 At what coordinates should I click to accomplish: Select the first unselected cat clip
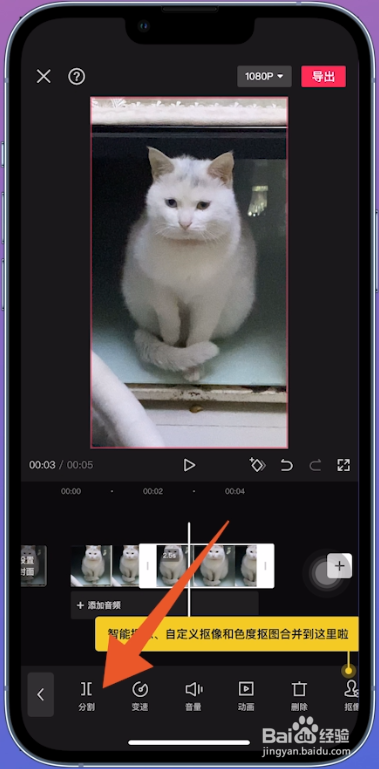click(105, 566)
